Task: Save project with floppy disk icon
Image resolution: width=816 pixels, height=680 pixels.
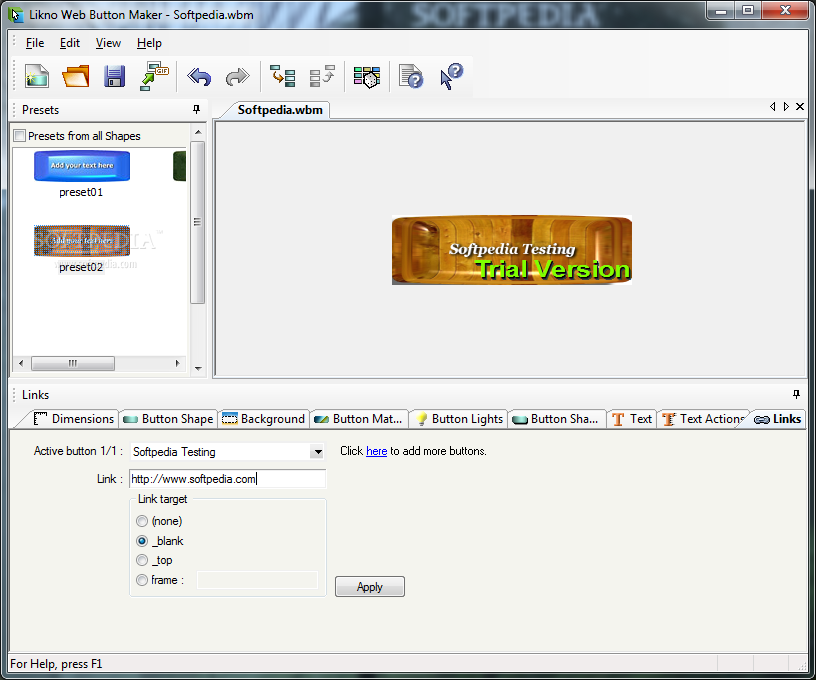Action: 114,76
